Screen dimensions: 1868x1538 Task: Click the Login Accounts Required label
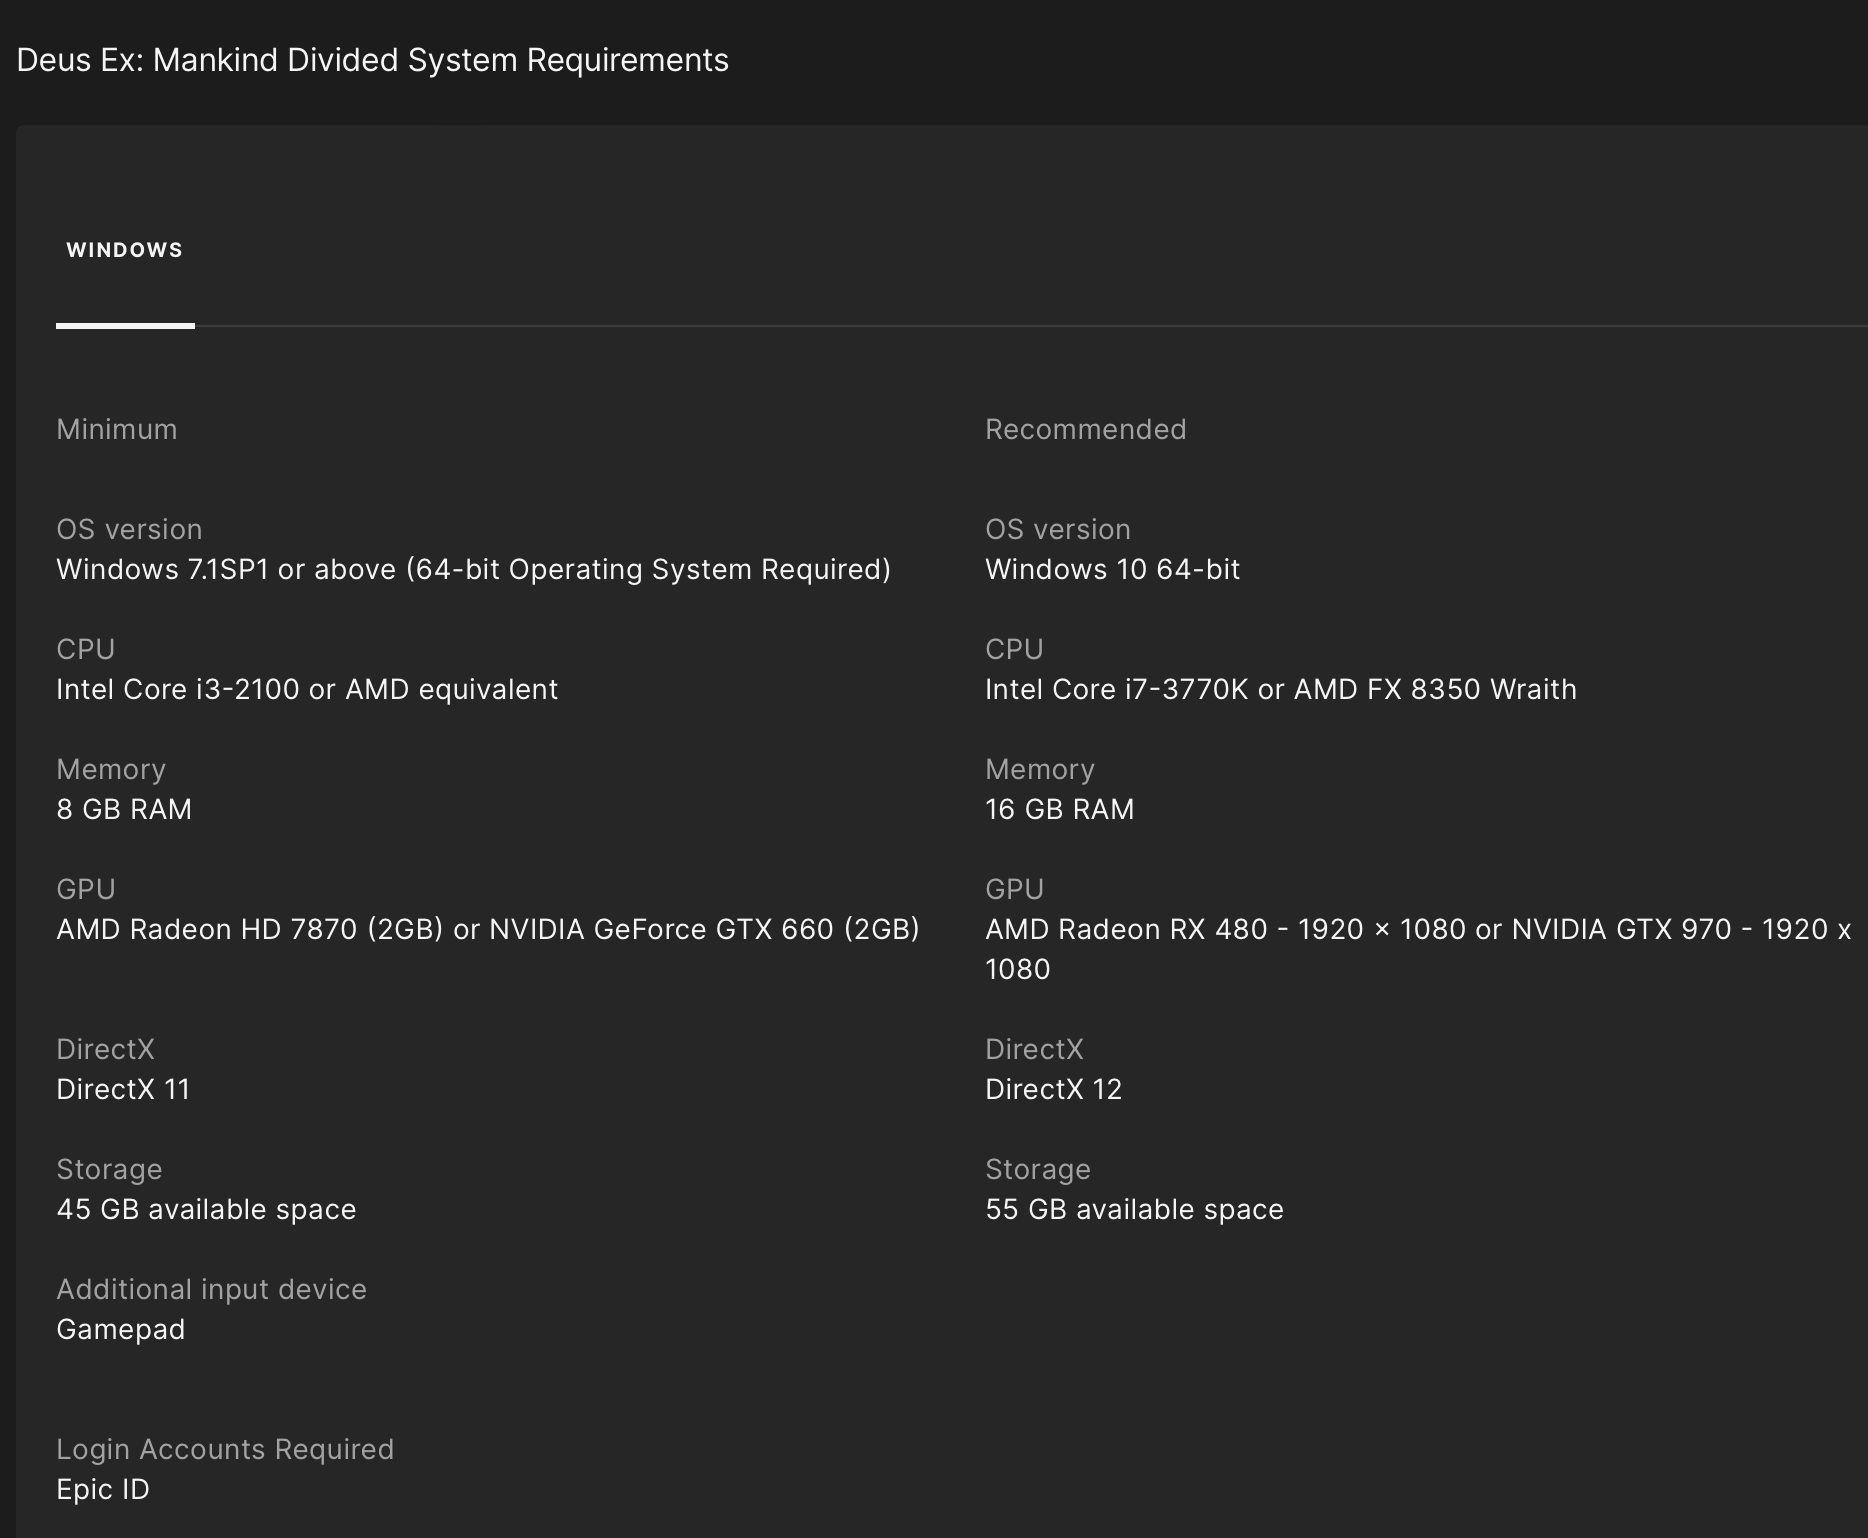tap(225, 1449)
